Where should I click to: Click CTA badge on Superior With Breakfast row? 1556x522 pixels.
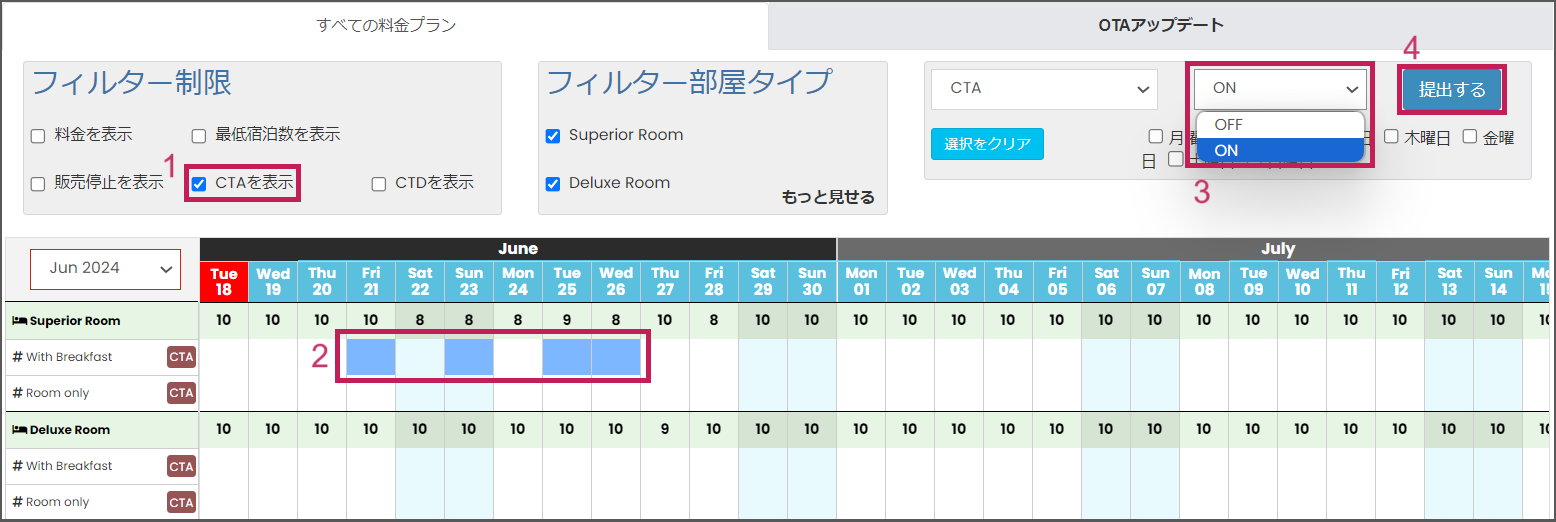pyautogui.click(x=181, y=357)
